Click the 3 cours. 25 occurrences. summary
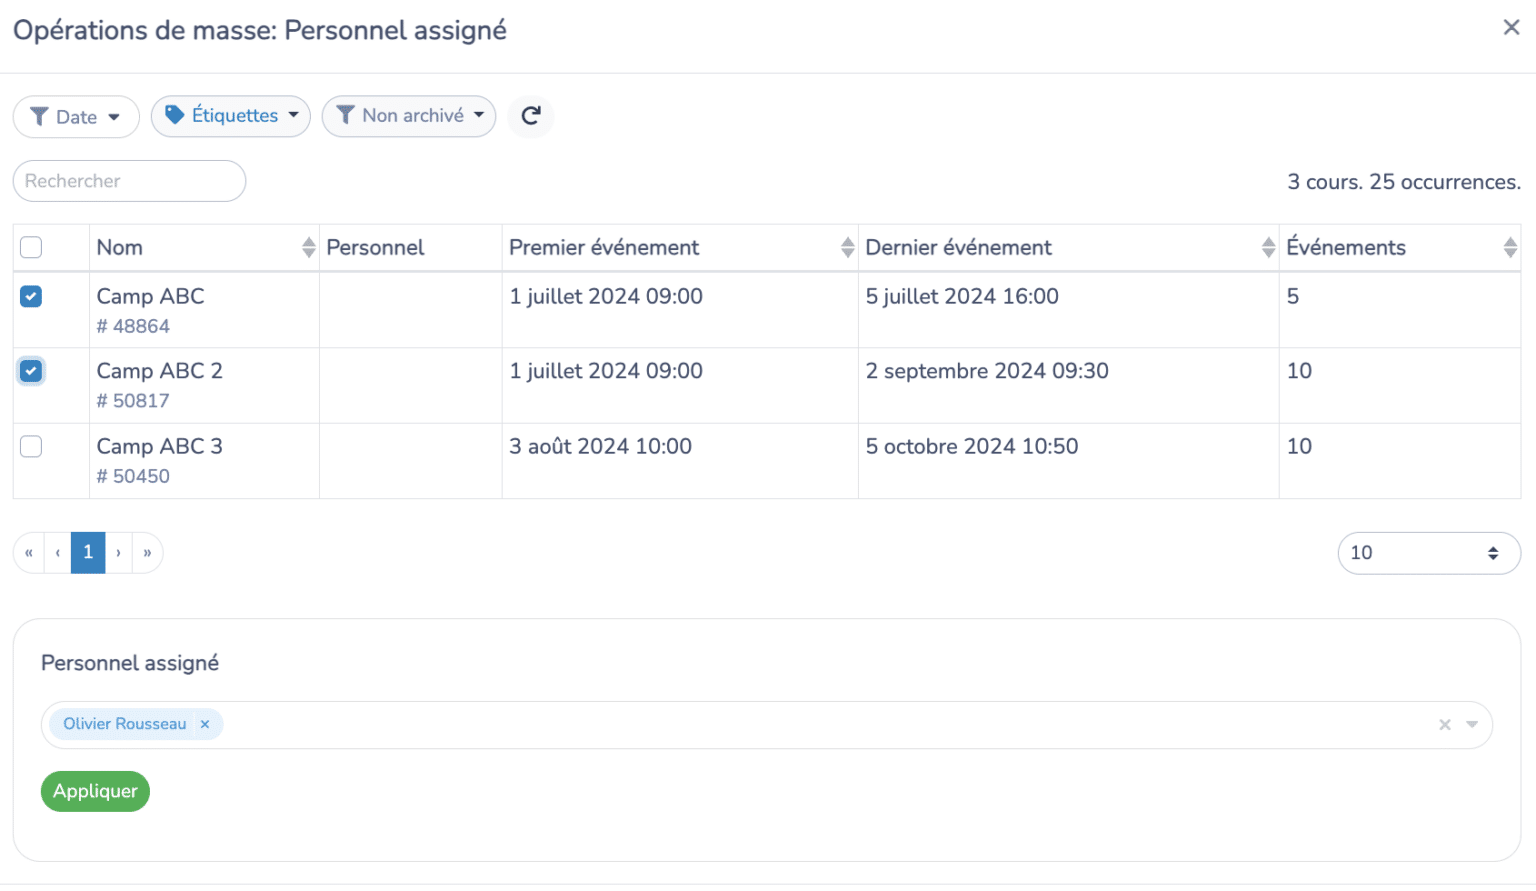 pos(1404,182)
